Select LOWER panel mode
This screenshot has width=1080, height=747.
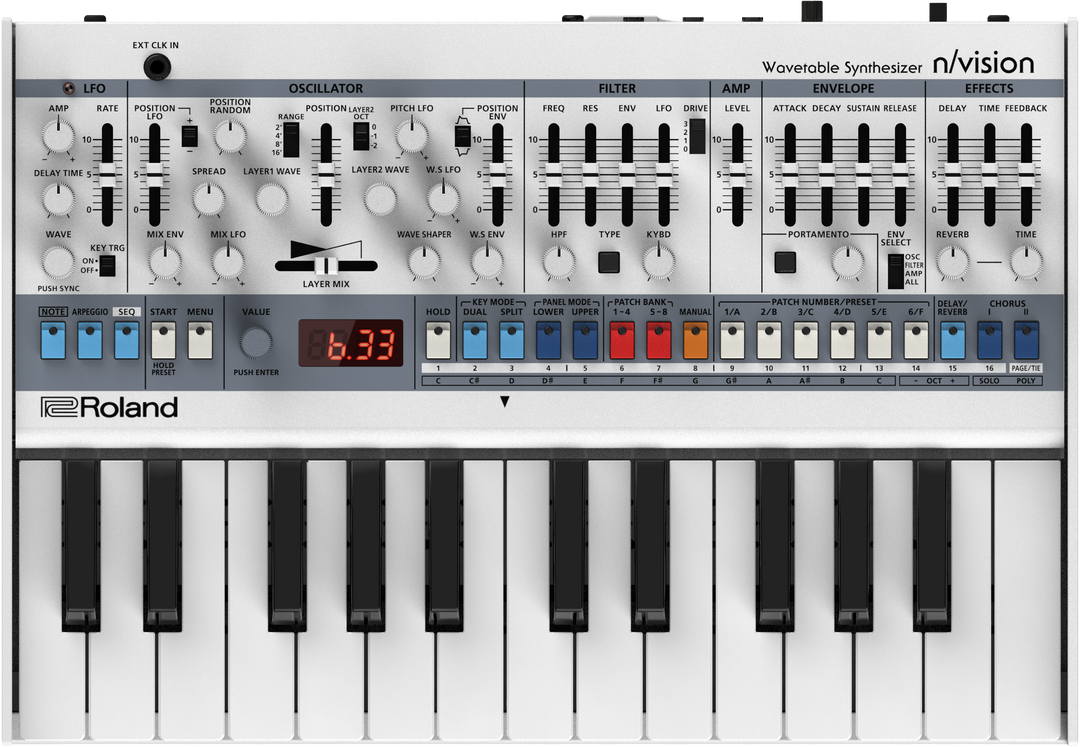click(x=548, y=341)
